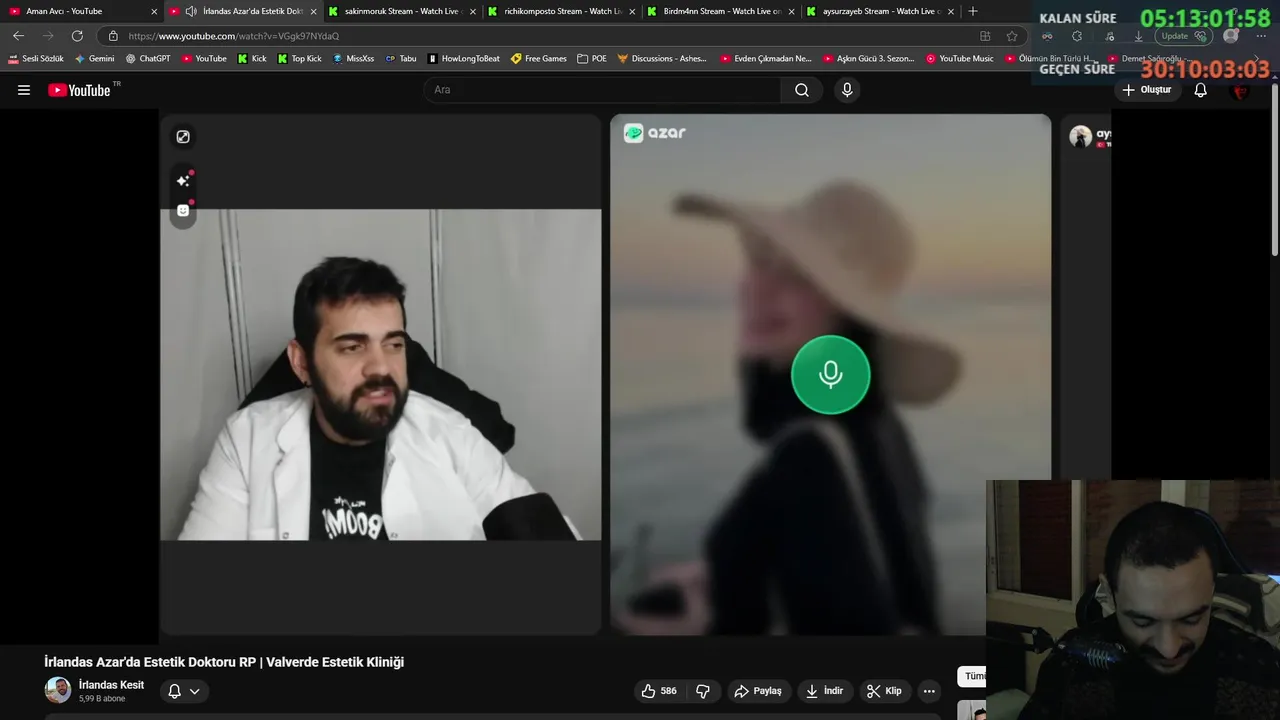Open more actions three-dot menu

[x=929, y=691]
